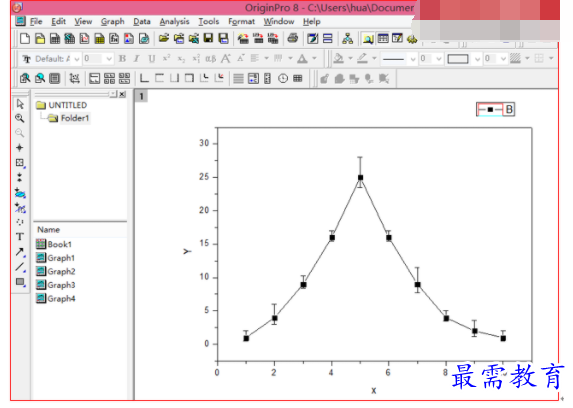This screenshot has height=408, width=573.
Task: Toggle Project Explorer visibility button
Action: (x=368, y=38)
